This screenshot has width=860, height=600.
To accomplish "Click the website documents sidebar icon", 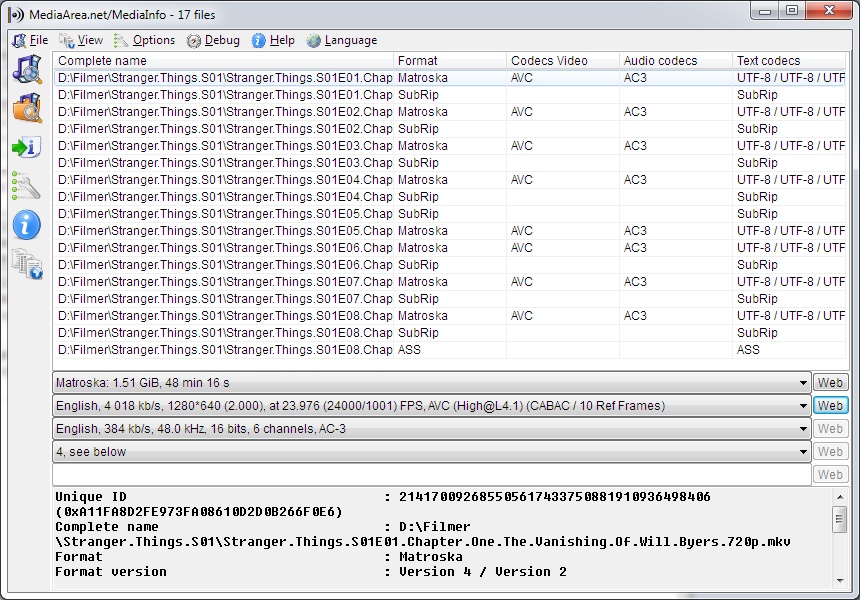I will (x=27, y=264).
